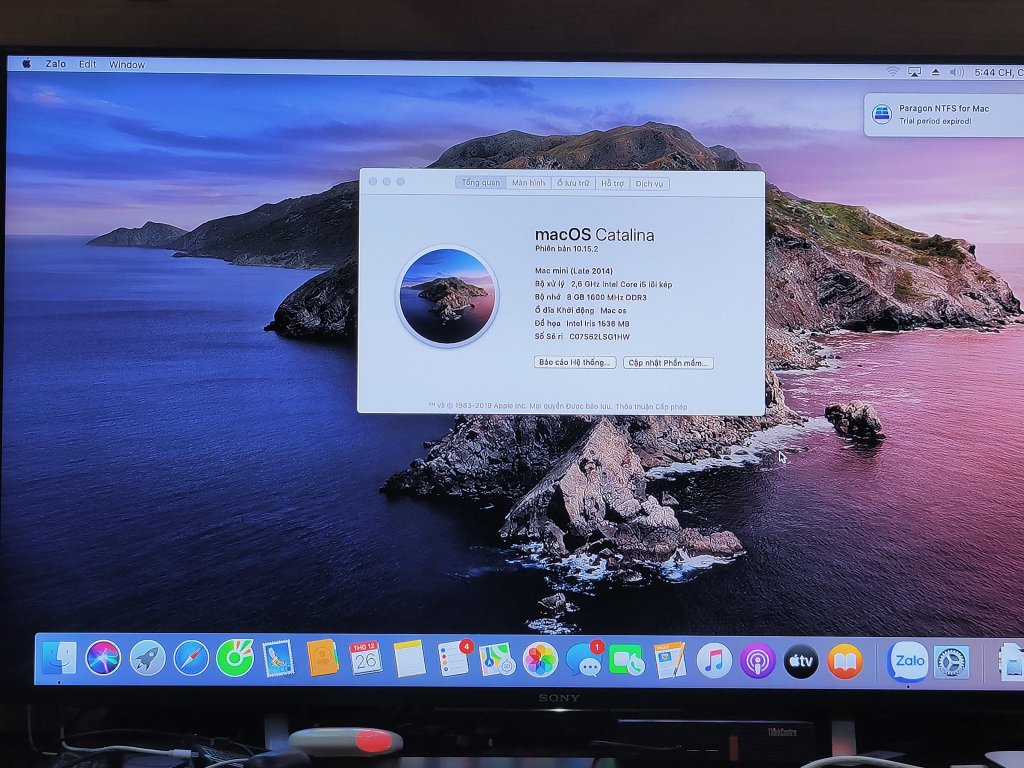
Task: Open the Window menu
Action: point(127,65)
